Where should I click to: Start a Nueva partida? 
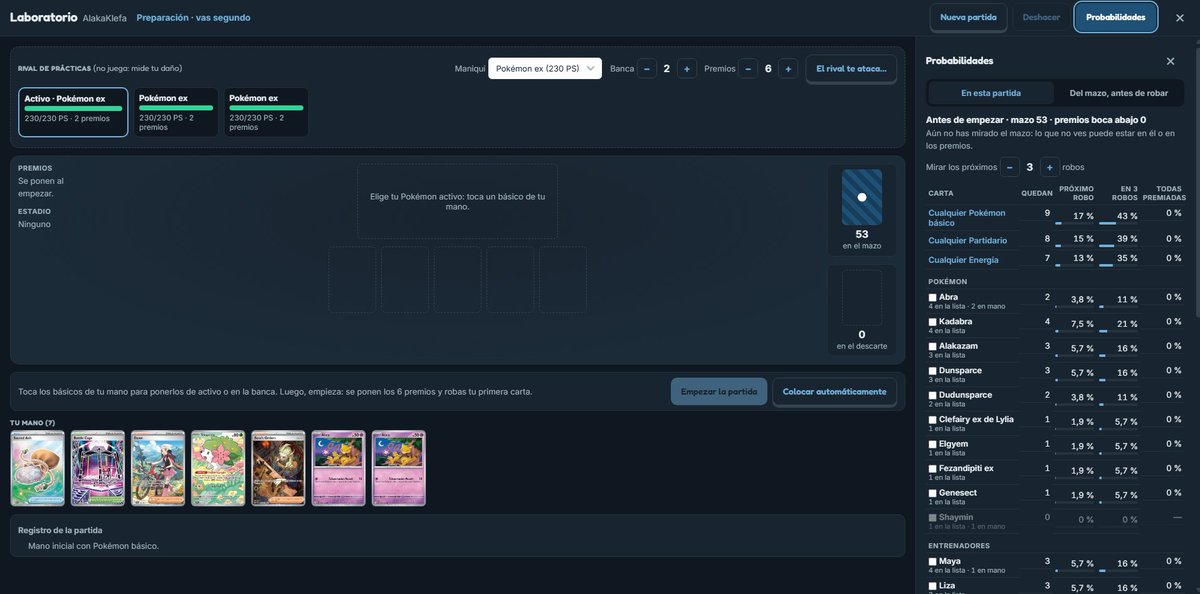(968, 17)
